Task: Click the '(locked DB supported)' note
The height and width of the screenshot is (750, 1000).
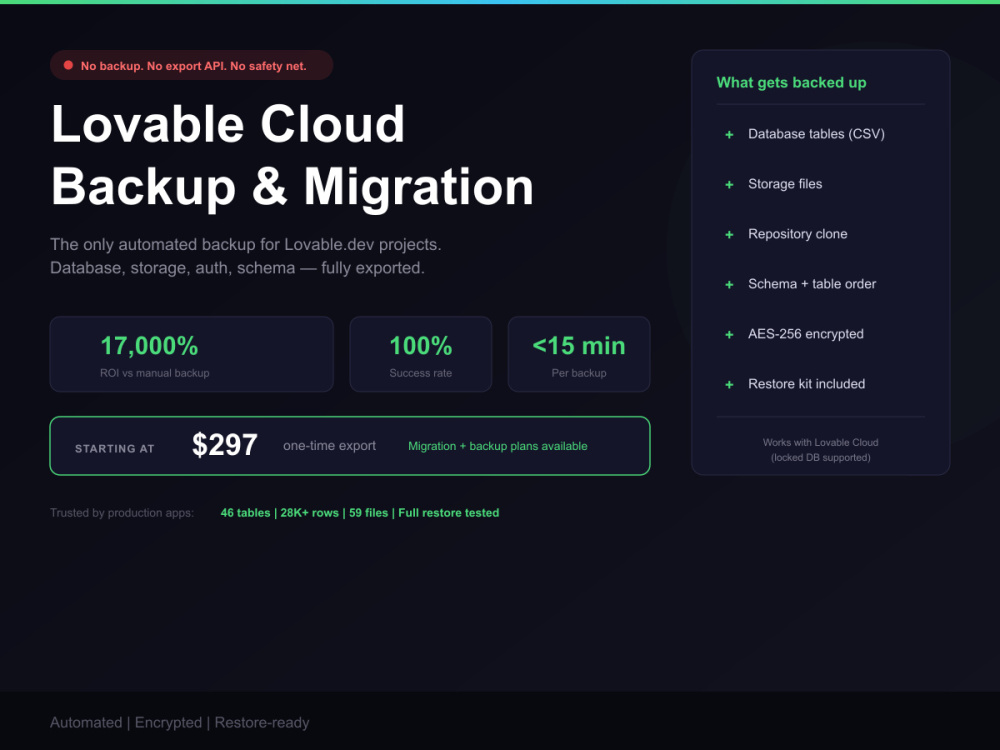Action: coord(821,457)
